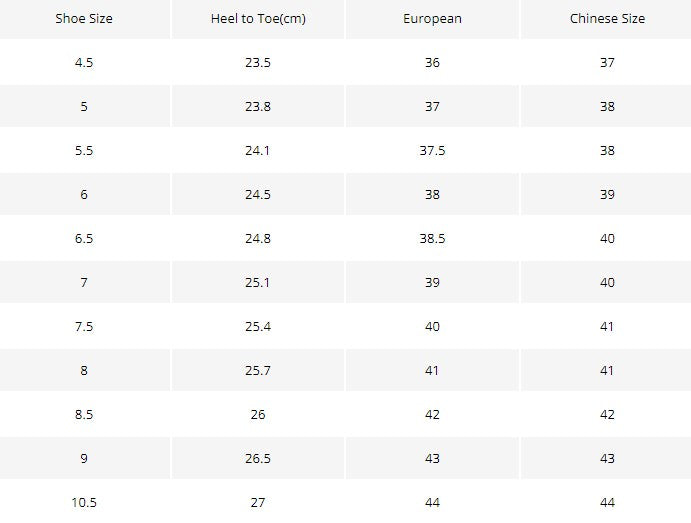Select European size 37.5 cell
The width and height of the screenshot is (691, 523).
[x=432, y=151]
